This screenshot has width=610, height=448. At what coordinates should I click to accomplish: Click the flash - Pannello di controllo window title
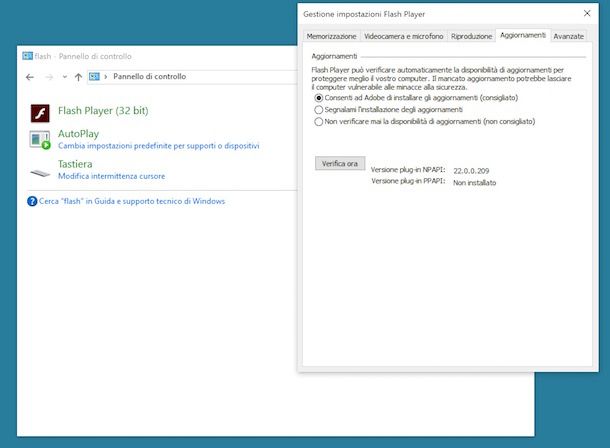[83, 56]
